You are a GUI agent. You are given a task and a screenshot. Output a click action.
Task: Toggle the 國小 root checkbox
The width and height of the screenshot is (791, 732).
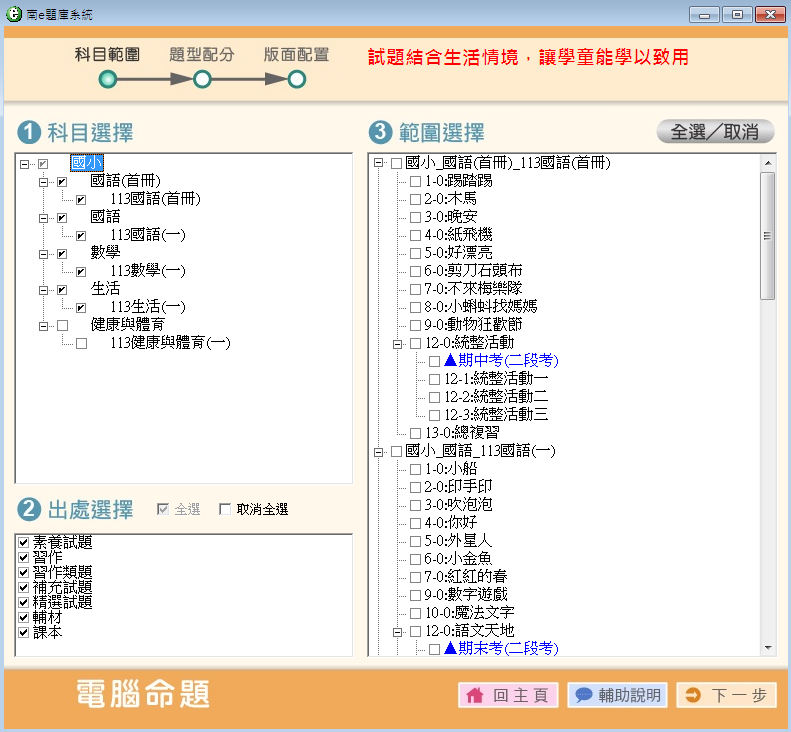(43, 164)
